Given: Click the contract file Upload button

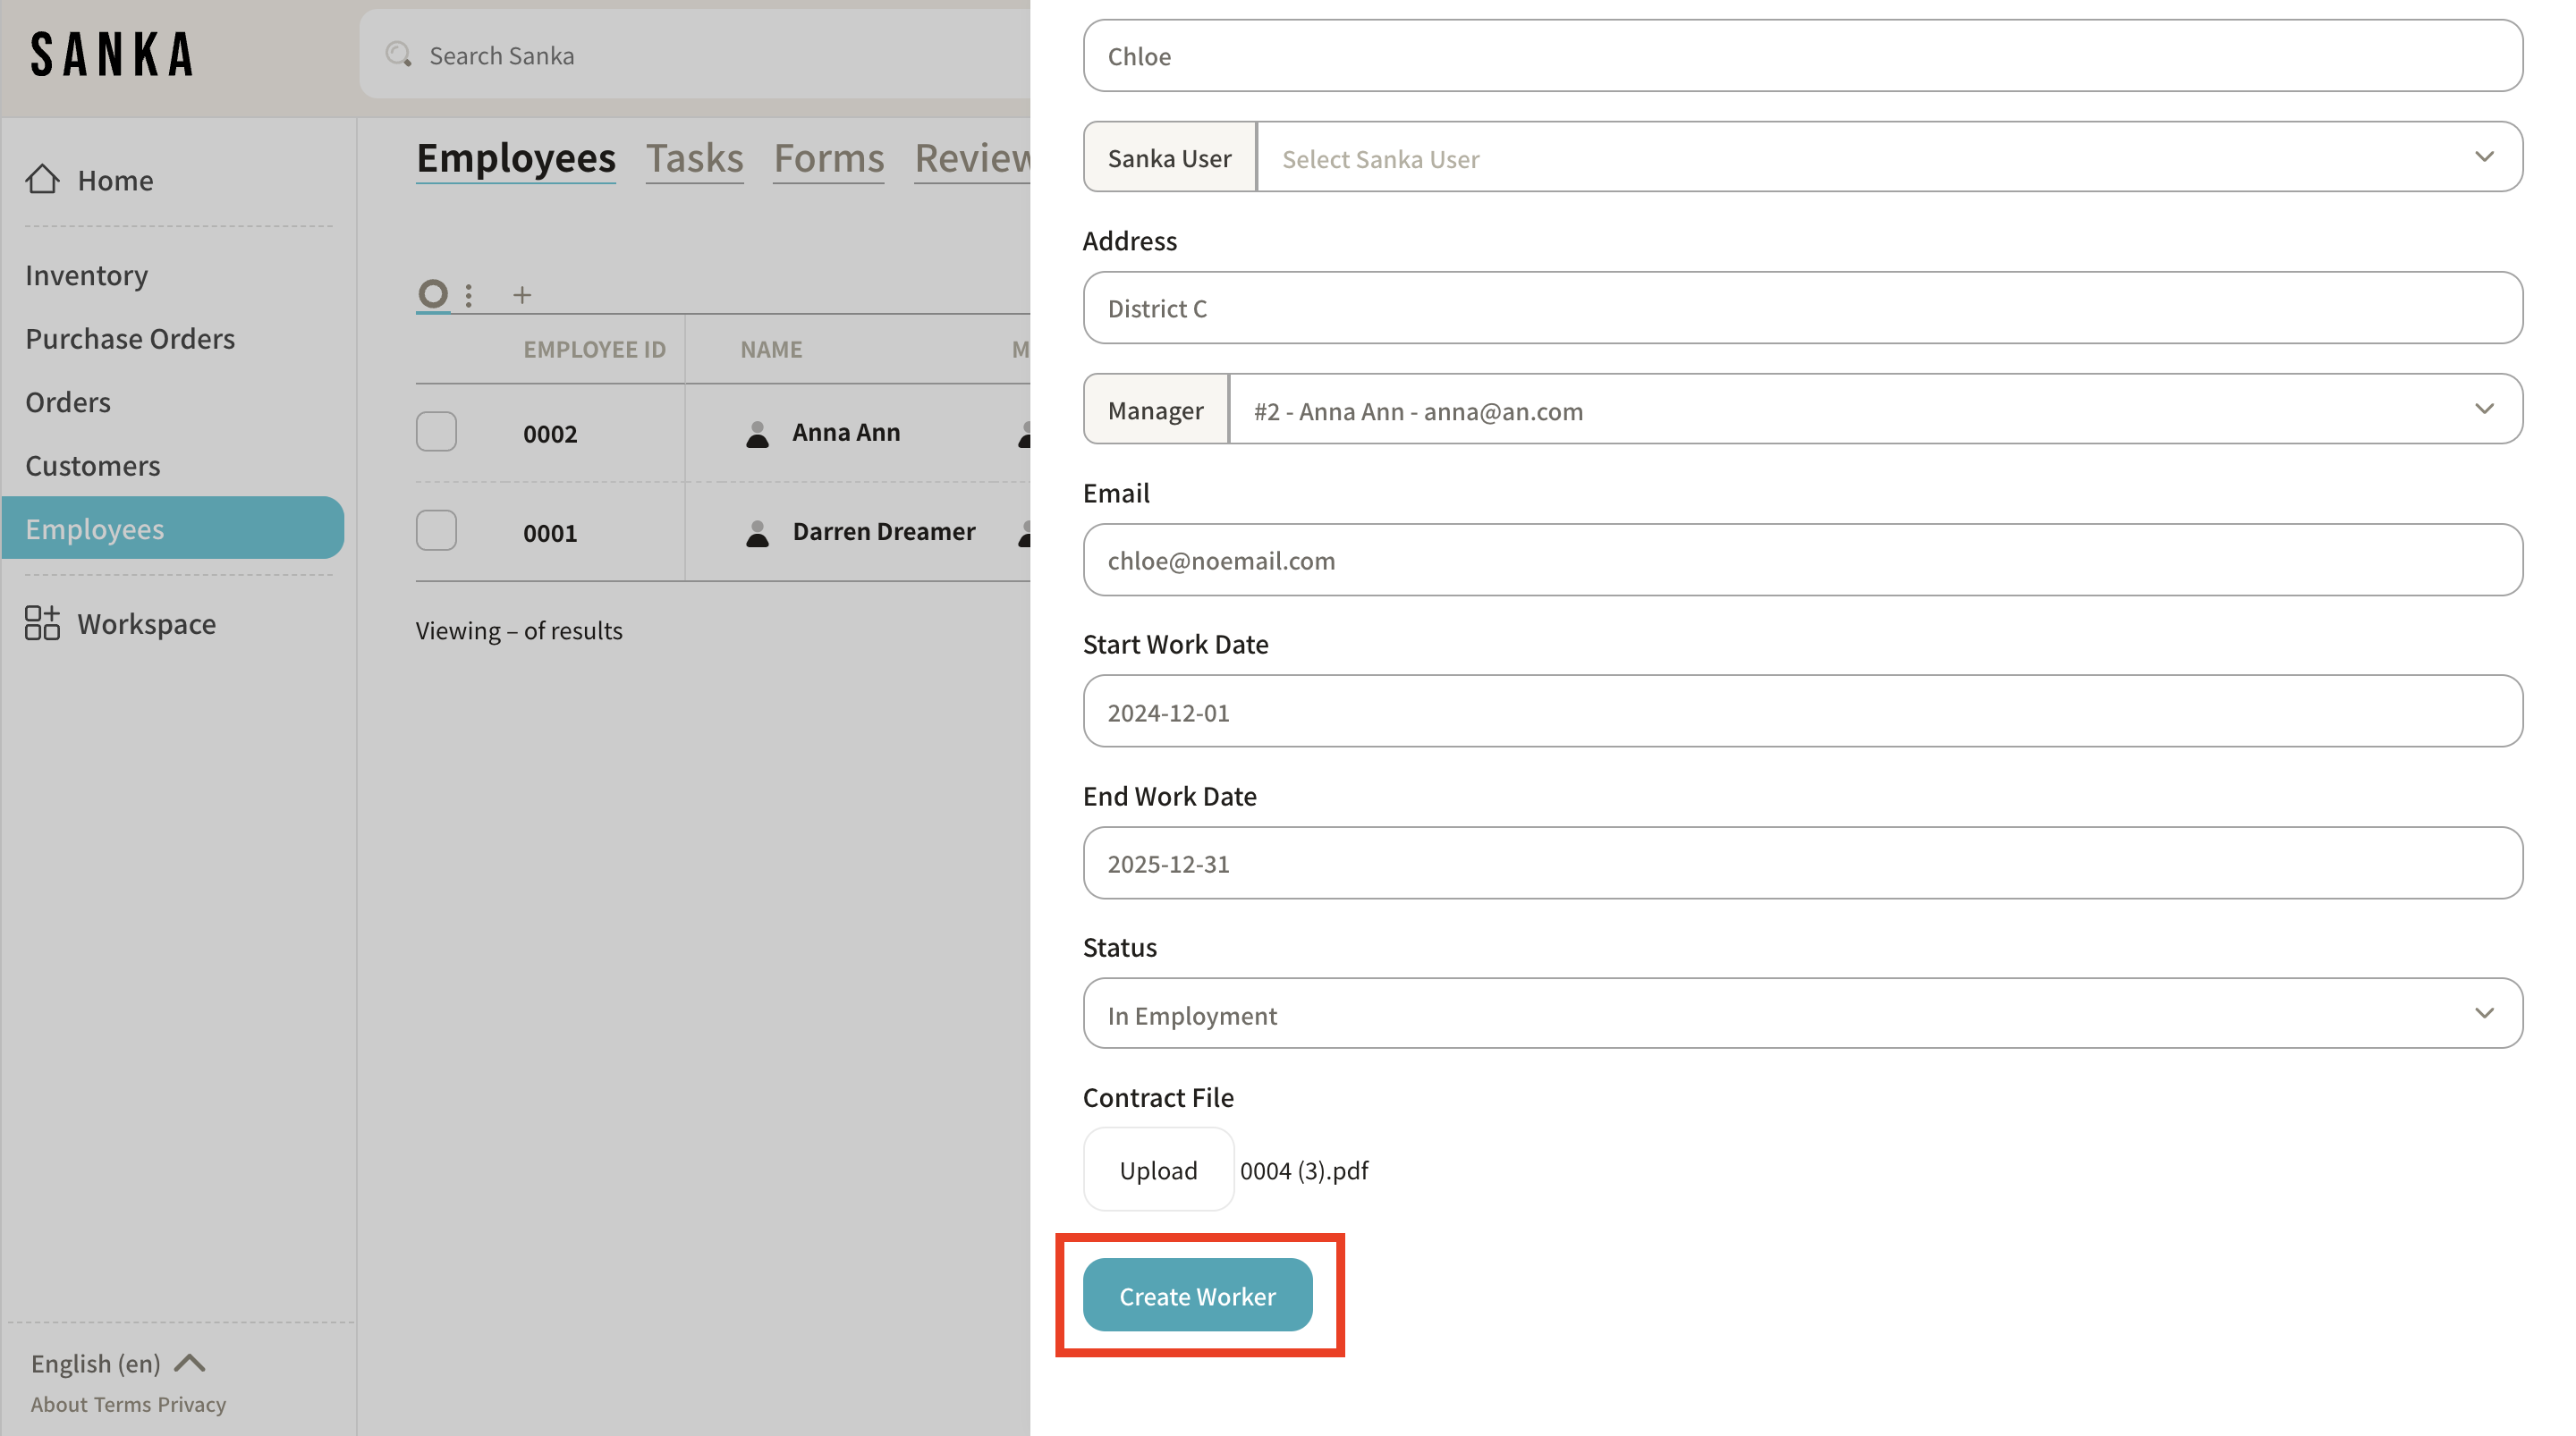Looking at the screenshot, I should coord(1158,1170).
